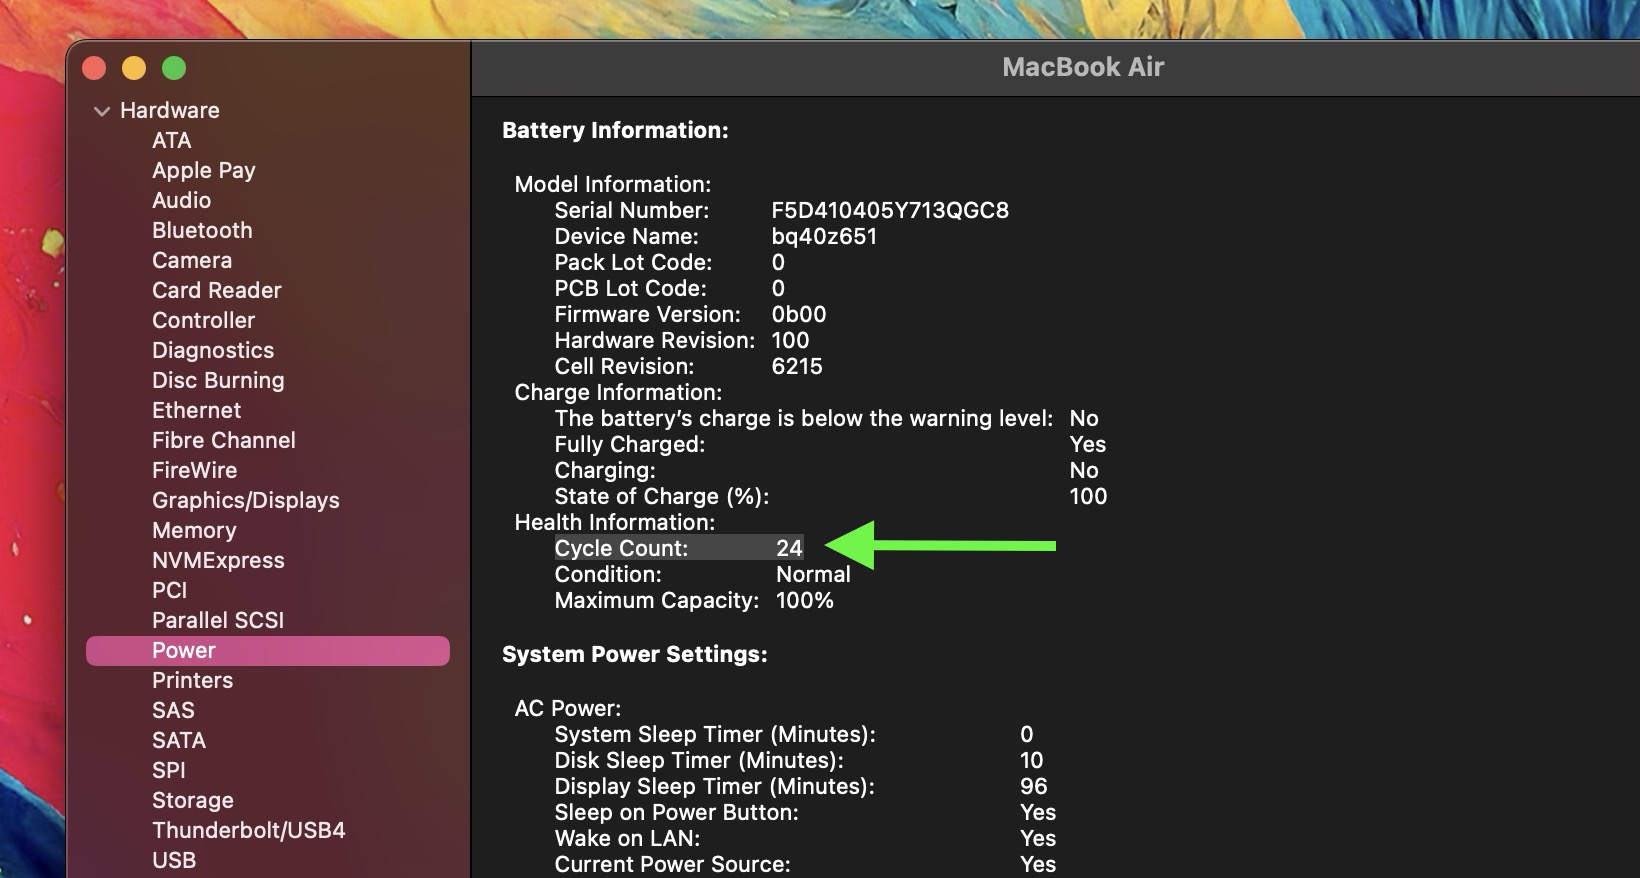Click the Wake on LAN row label

627,838
